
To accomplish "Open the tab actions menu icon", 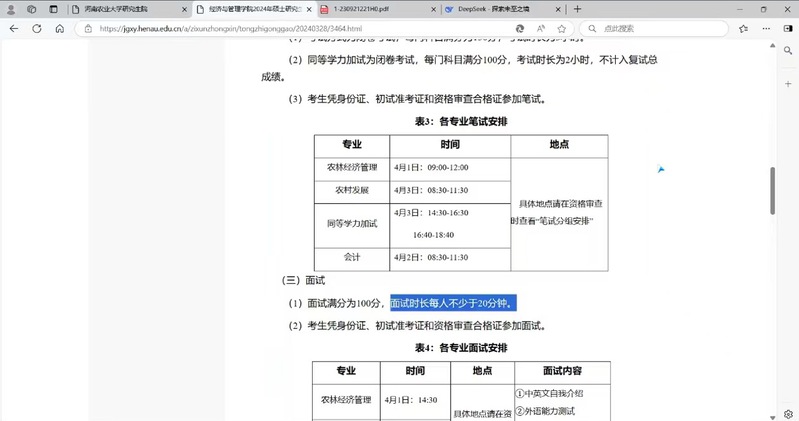I will pos(54,9).
